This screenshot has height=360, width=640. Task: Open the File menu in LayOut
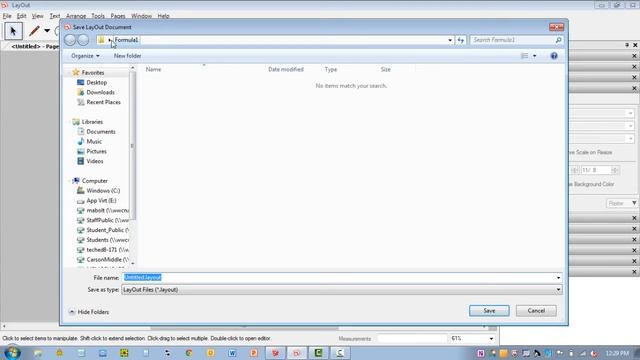(x=7, y=16)
